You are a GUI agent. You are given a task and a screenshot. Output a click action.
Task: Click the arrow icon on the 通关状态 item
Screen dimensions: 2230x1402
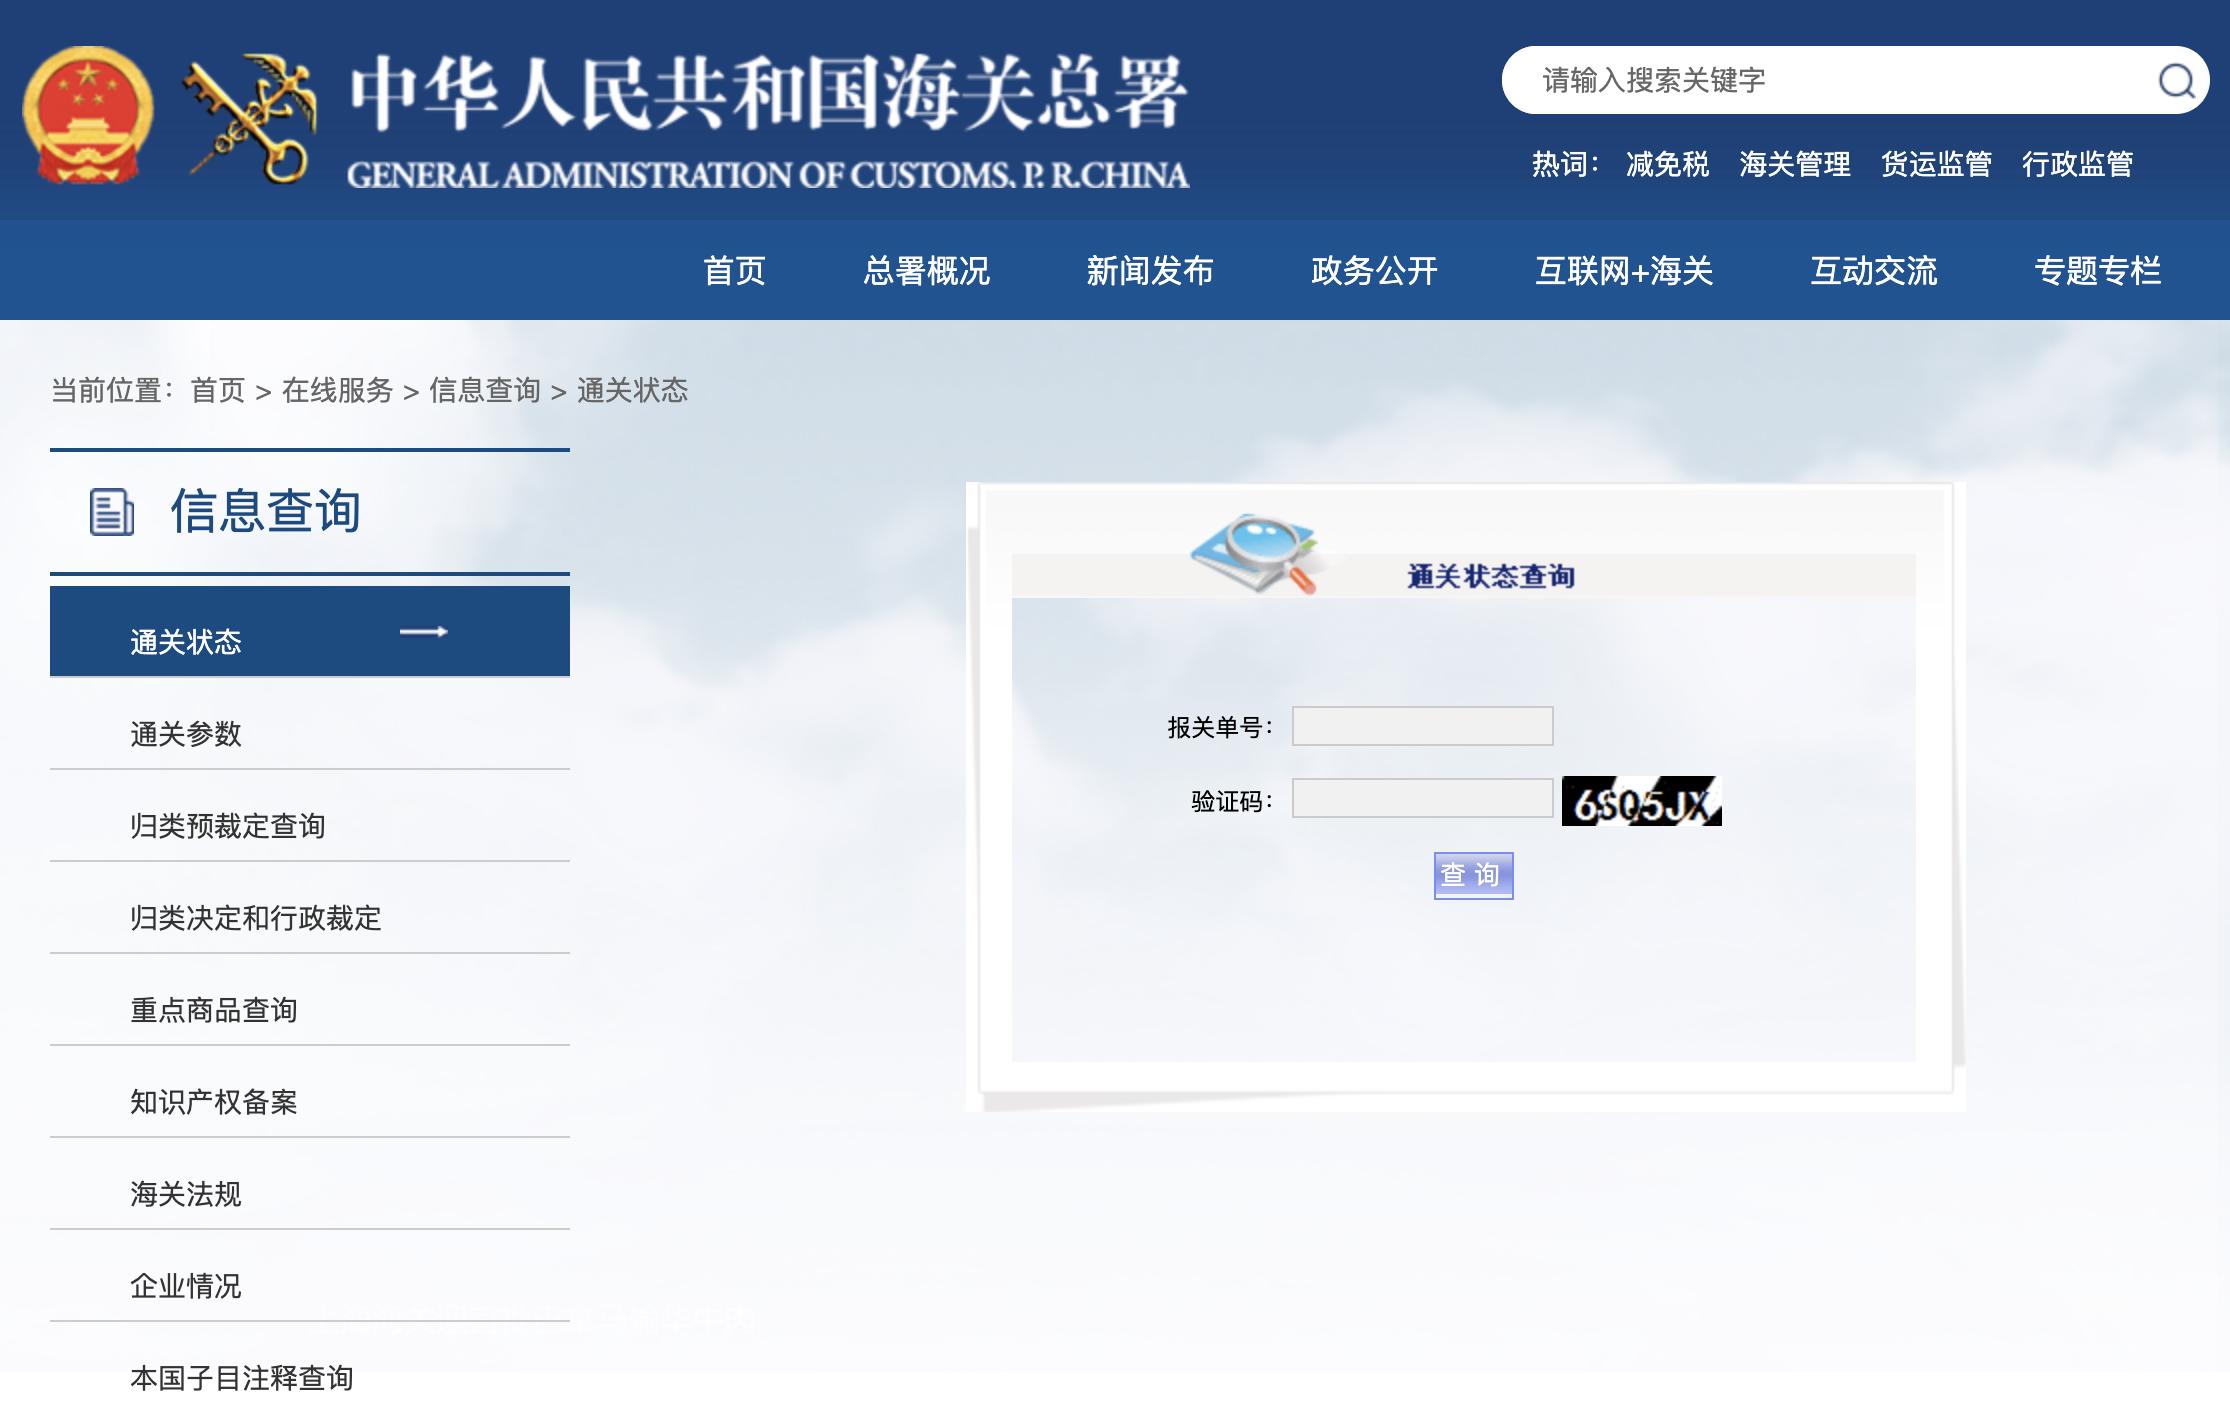coord(424,631)
